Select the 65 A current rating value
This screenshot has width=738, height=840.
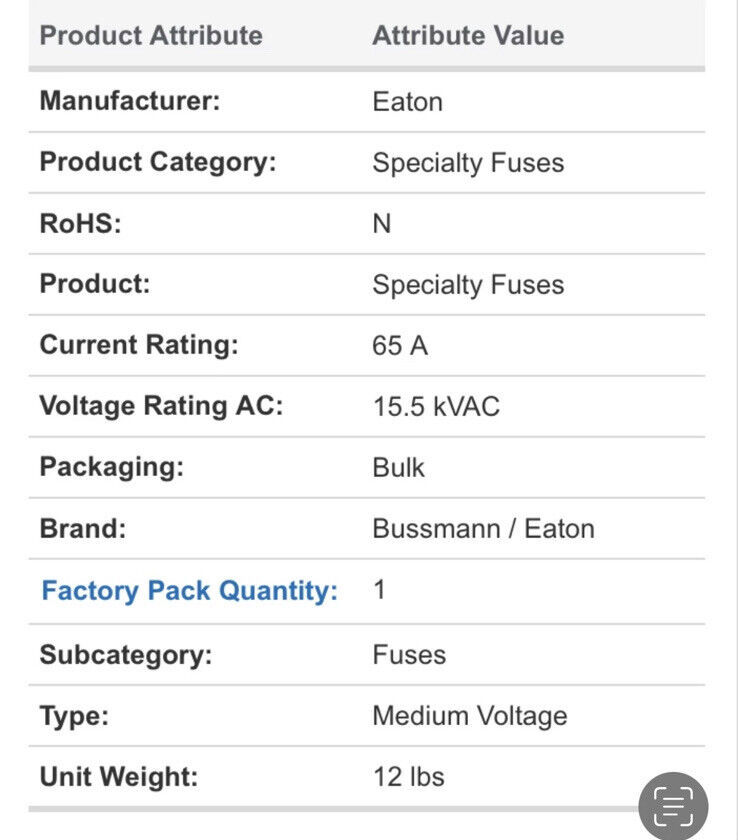(x=400, y=346)
